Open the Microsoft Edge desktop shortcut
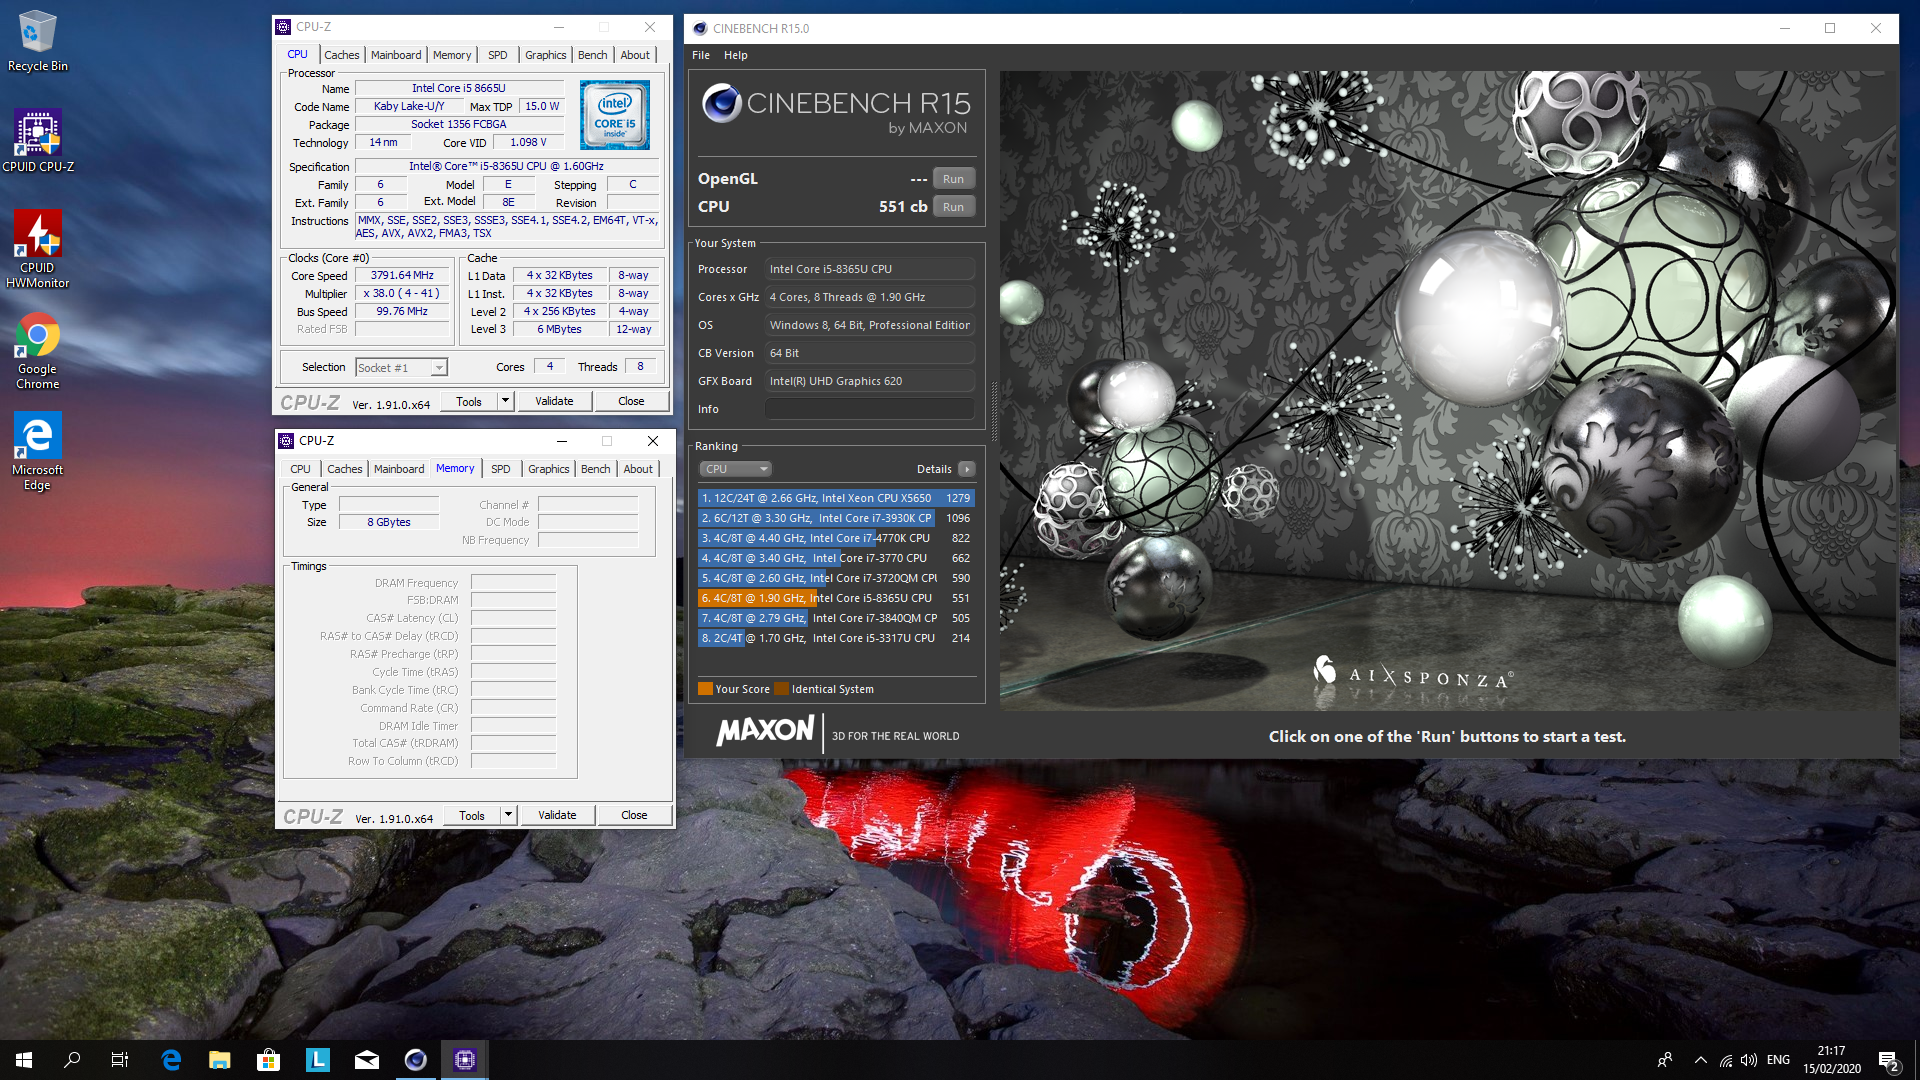The height and width of the screenshot is (1080, 1920). pos(37,451)
